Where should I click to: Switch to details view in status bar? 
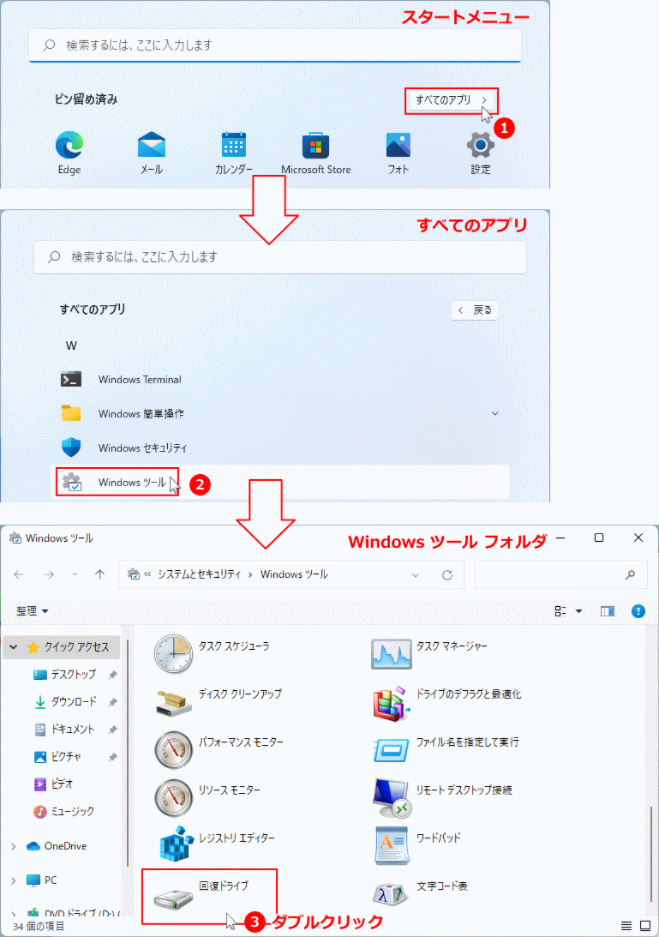[x=626, y=926]
